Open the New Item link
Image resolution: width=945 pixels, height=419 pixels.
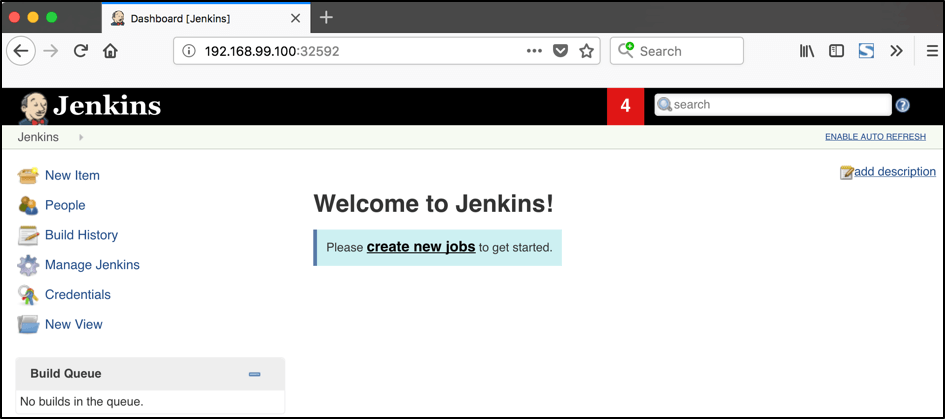click(72, 175)
